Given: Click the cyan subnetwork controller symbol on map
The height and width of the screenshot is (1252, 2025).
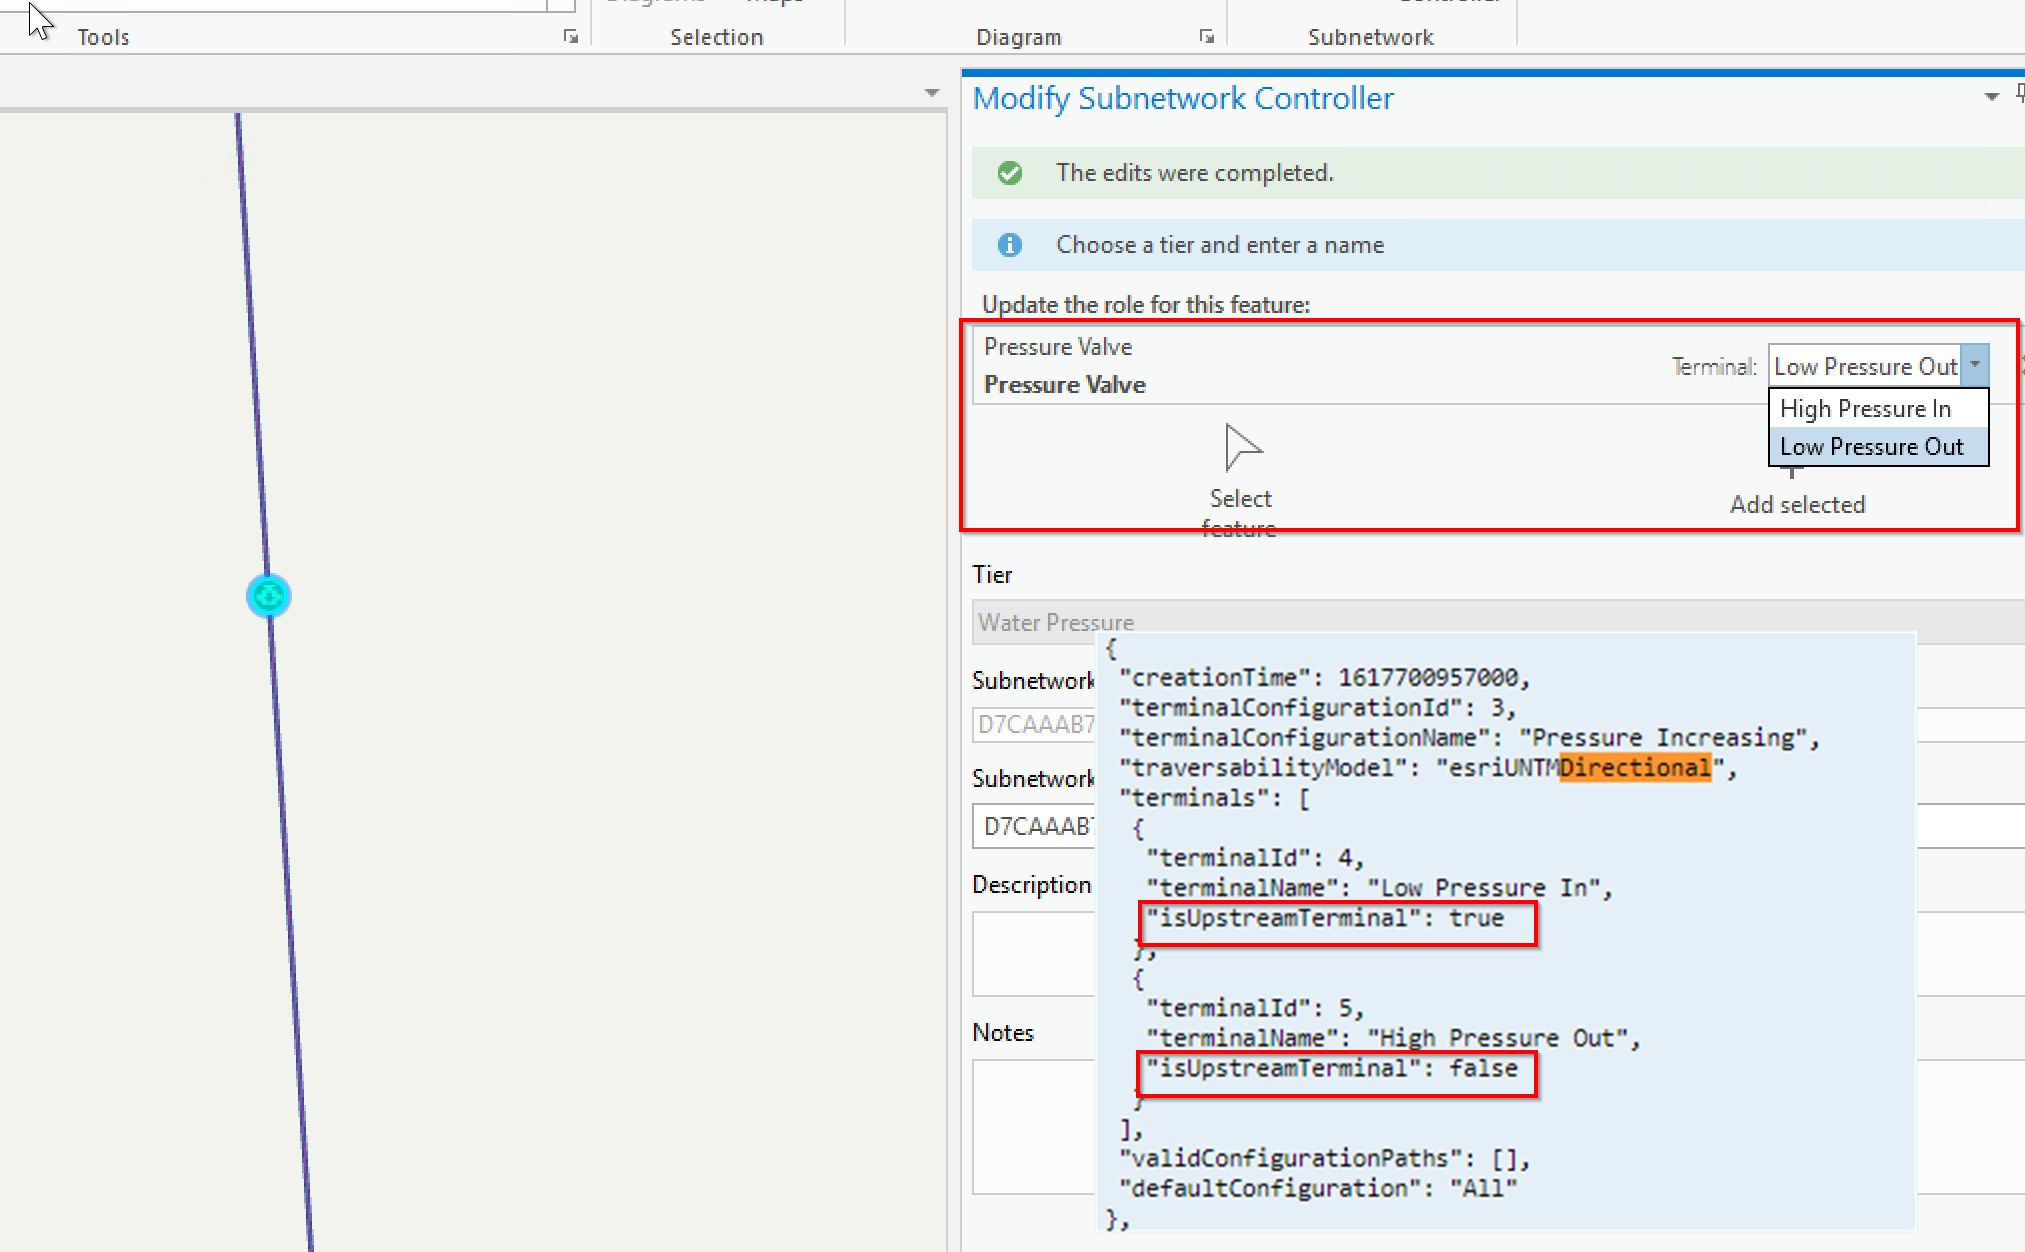Looking at the screenshot, I should [267, 595].
